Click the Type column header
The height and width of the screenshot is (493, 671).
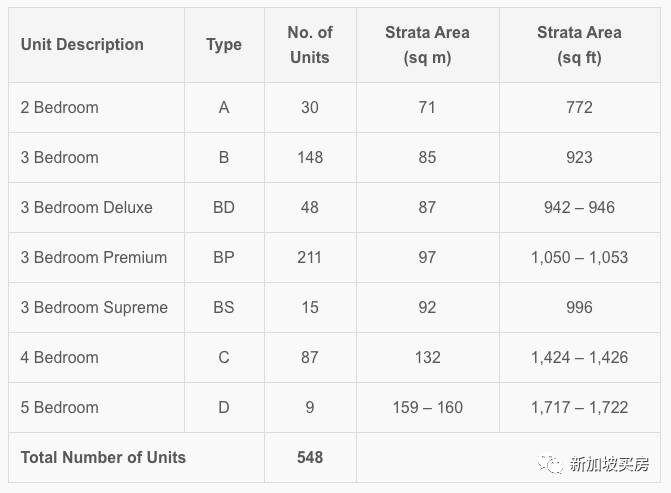click(x=224, y=45)
